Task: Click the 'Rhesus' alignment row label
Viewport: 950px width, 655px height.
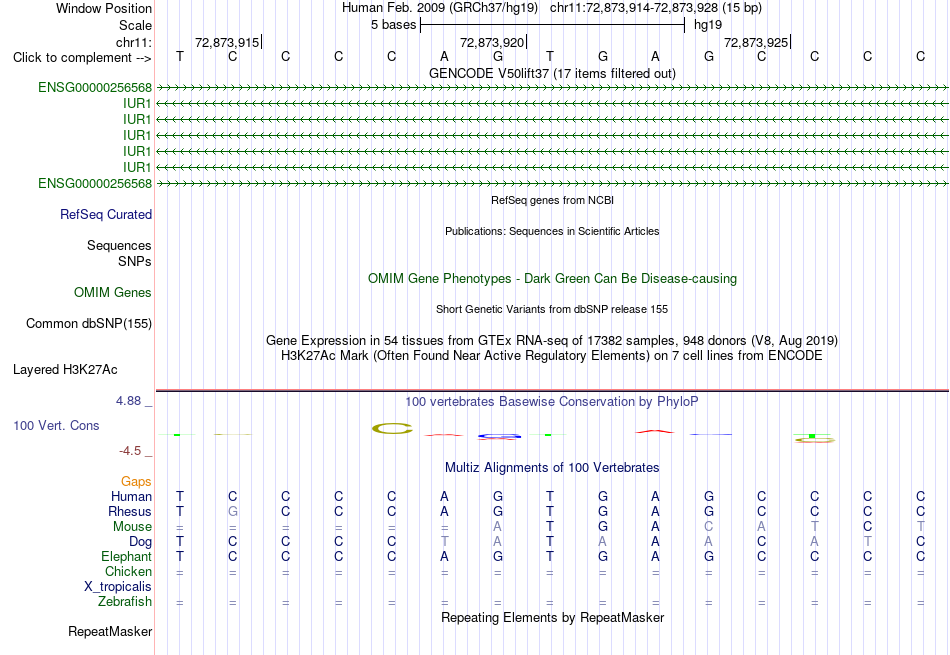Action: point(130,511)
